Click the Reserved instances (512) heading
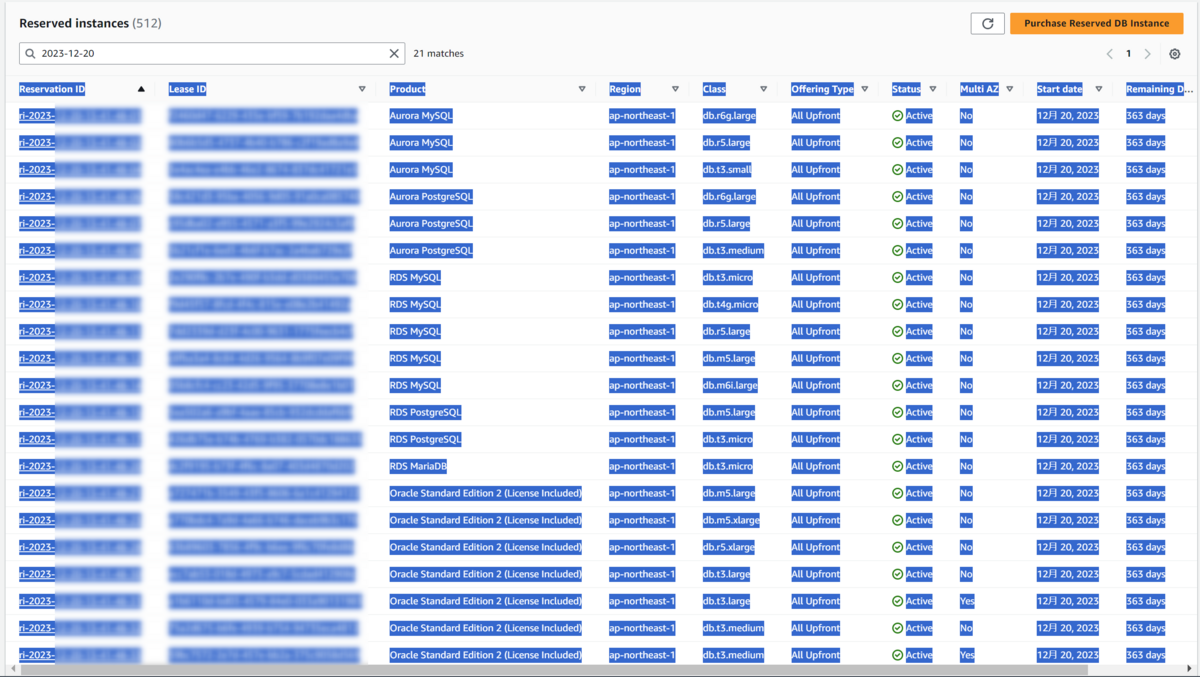 (90, 23)
